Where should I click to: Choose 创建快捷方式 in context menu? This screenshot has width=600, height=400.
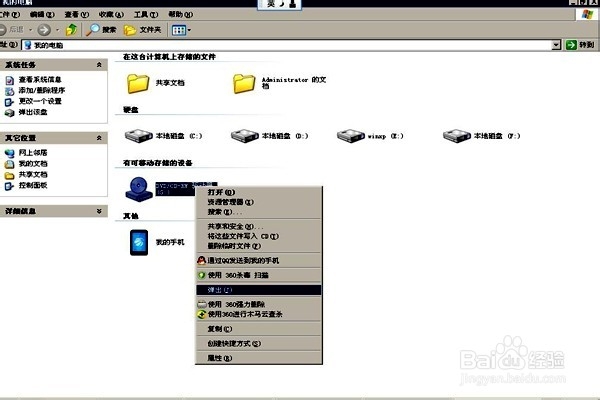pos(259,343)
